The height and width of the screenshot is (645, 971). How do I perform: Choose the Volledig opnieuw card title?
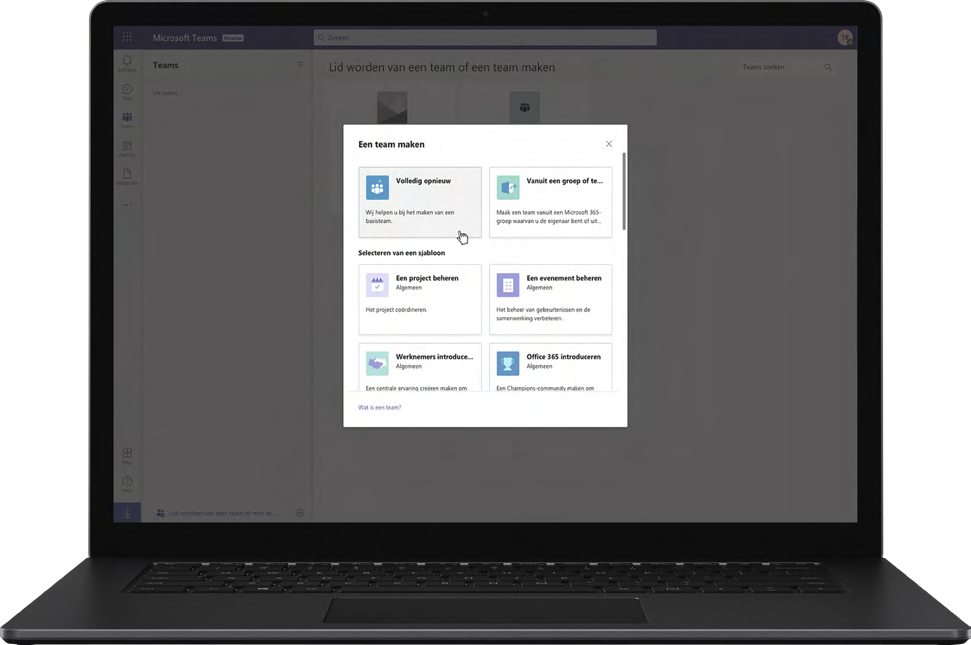424,181
